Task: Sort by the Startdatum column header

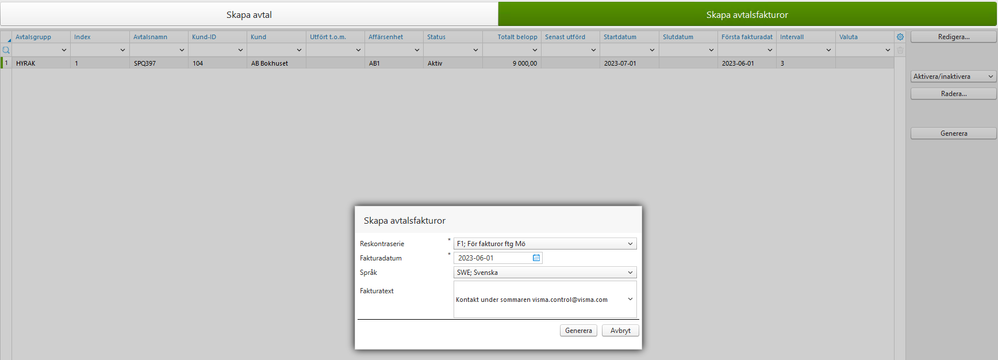Action: pos(628,38)
